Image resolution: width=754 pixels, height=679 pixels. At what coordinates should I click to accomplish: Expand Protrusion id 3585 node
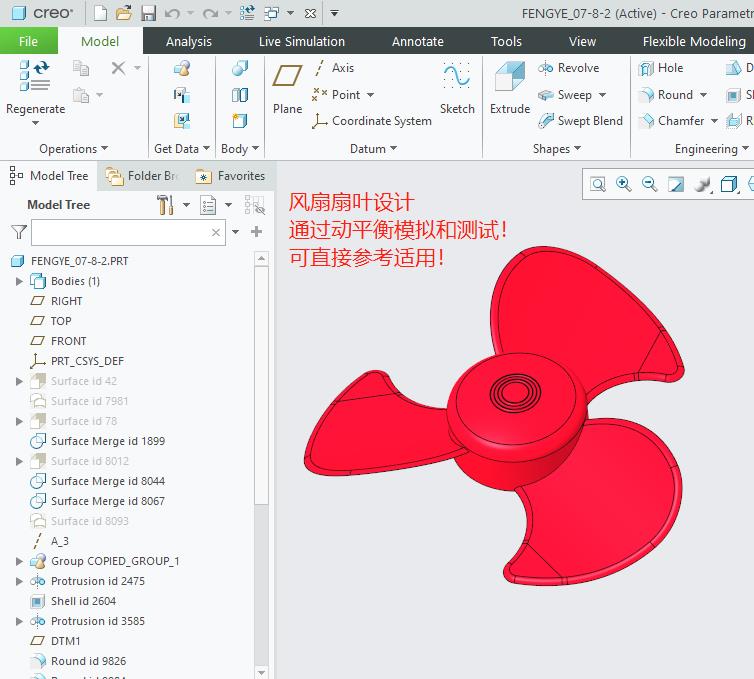click(19, 621)
